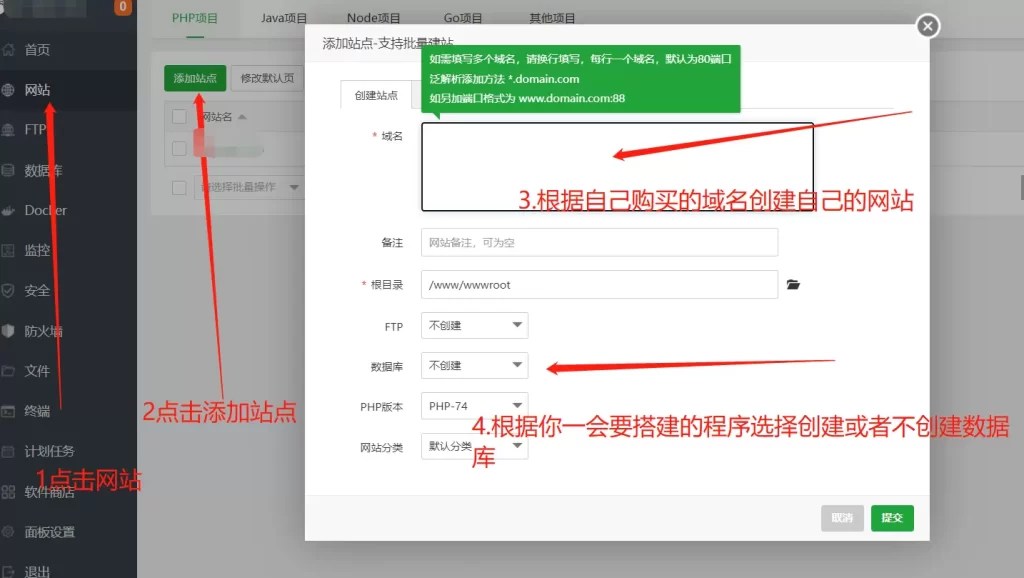This screenshot has width=1024, height=578.
Task: Open 终端 in the sidebar
Action: (x=37, y=411)
